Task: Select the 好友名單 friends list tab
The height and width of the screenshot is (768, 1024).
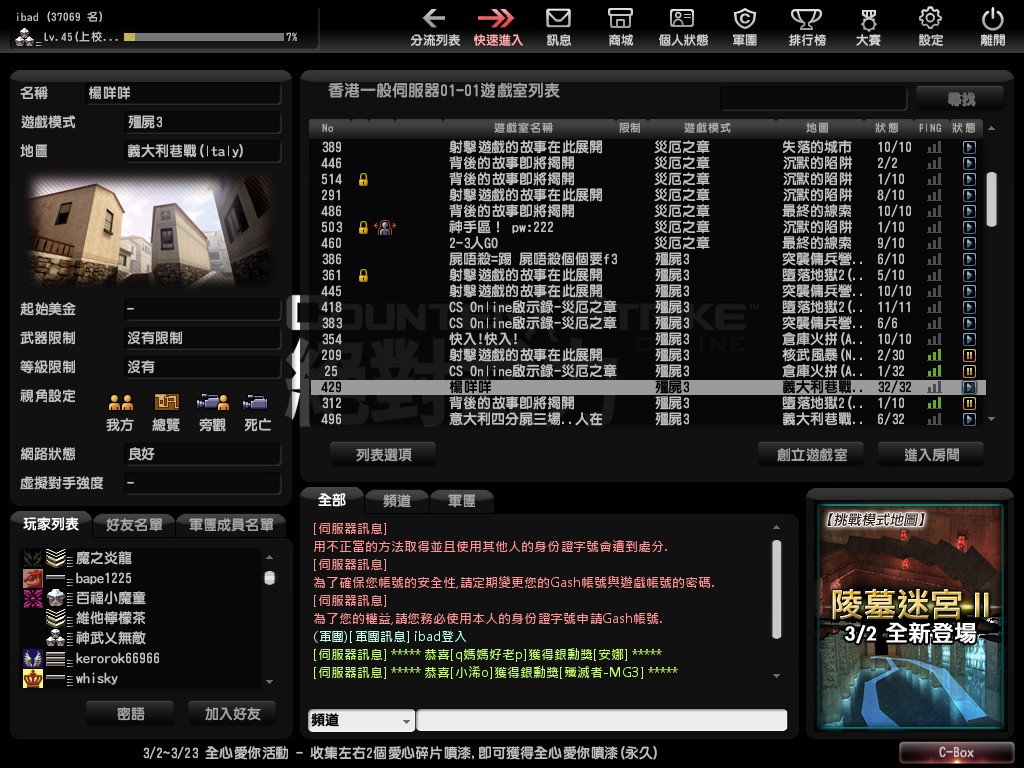Action: point(134,525)
